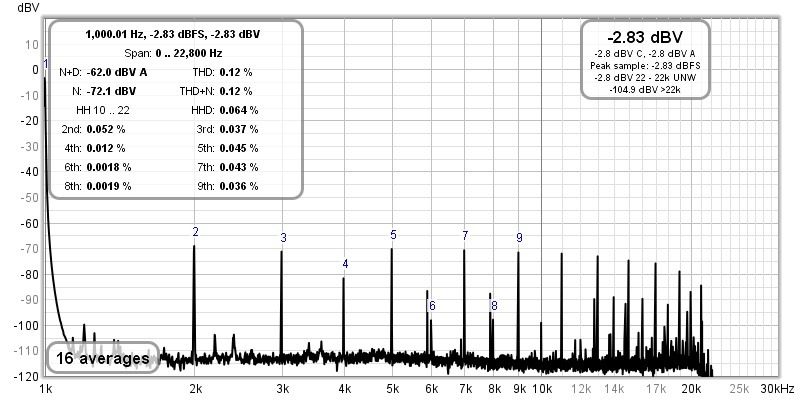This screenshot has width=800, height=400.
Task: Click the 1k frequency axis label
Action: click(x=46, y=388)
